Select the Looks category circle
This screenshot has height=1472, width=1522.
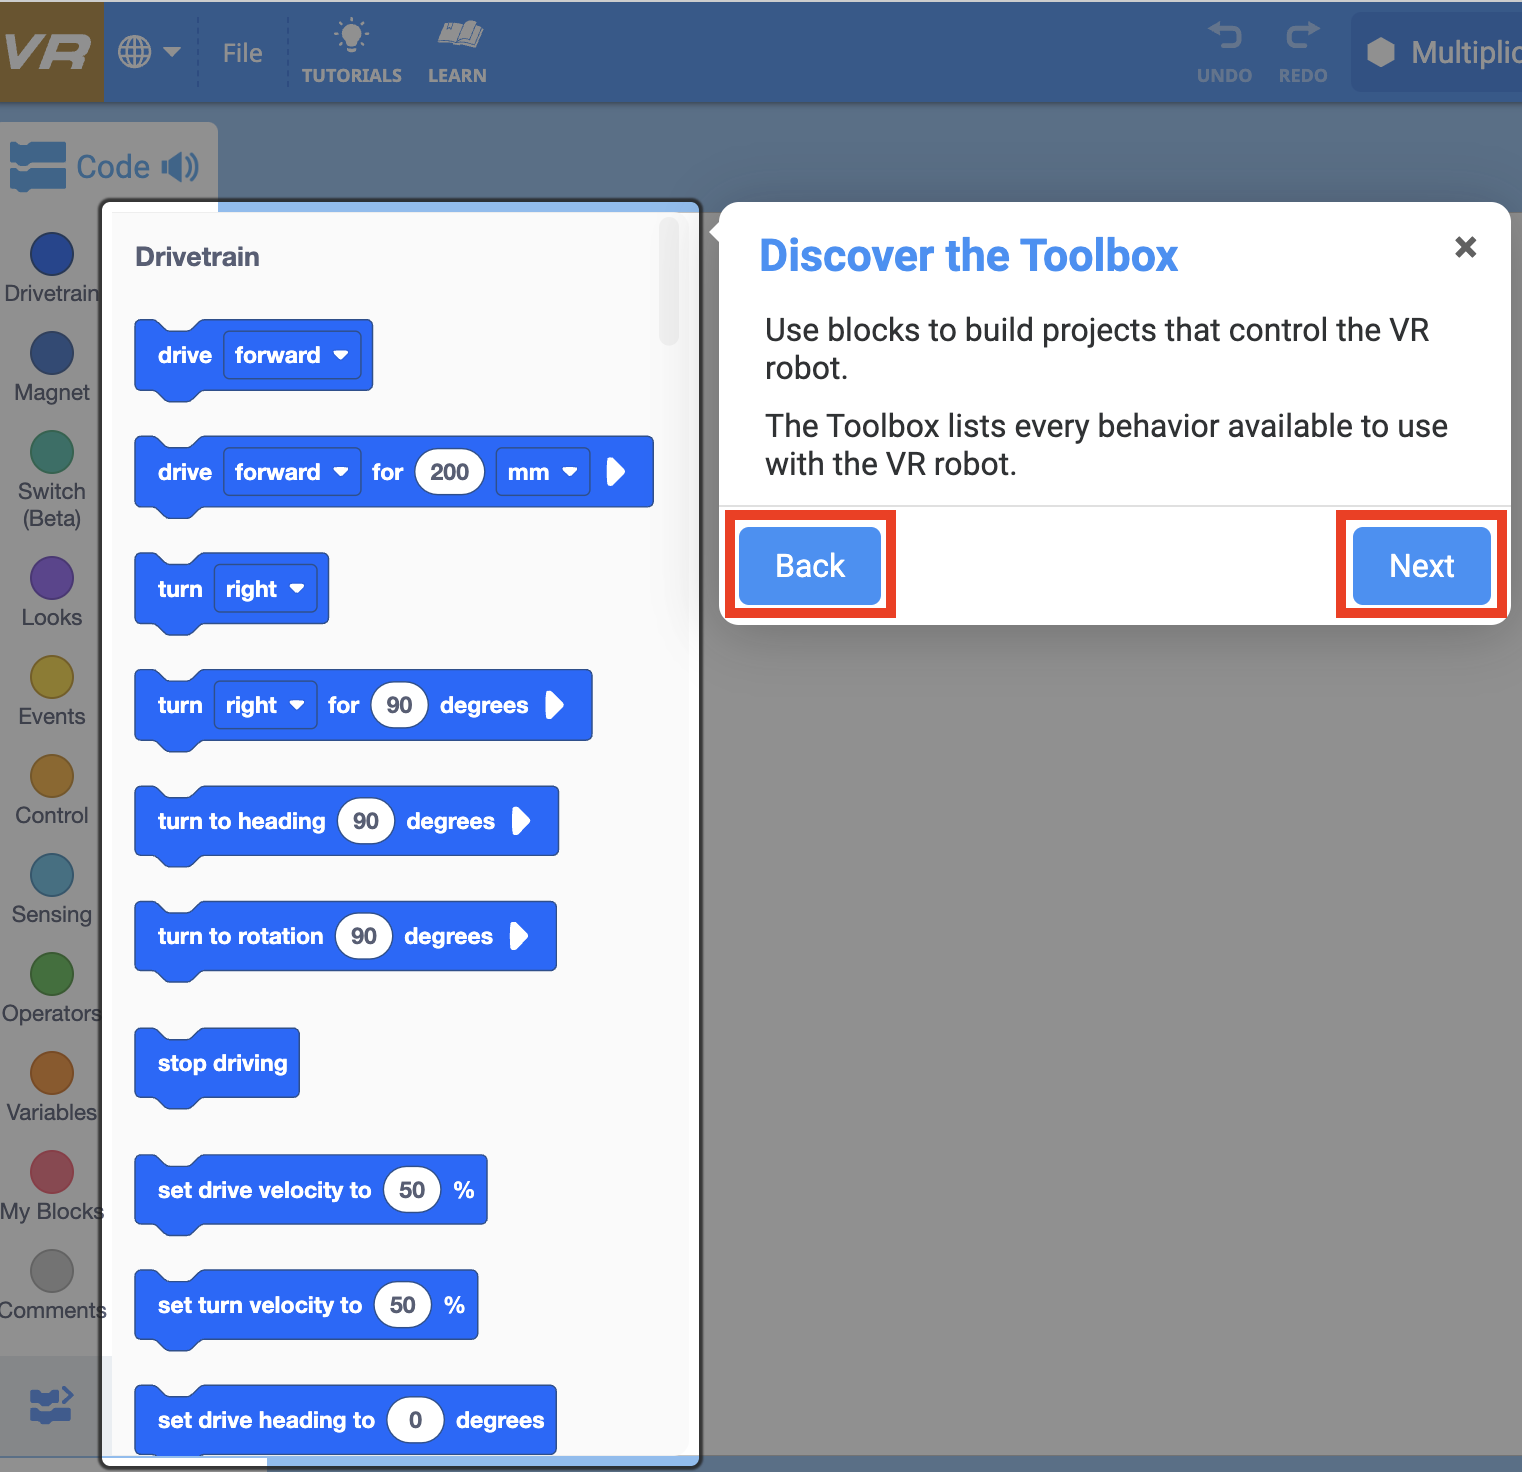coord(52,578)
